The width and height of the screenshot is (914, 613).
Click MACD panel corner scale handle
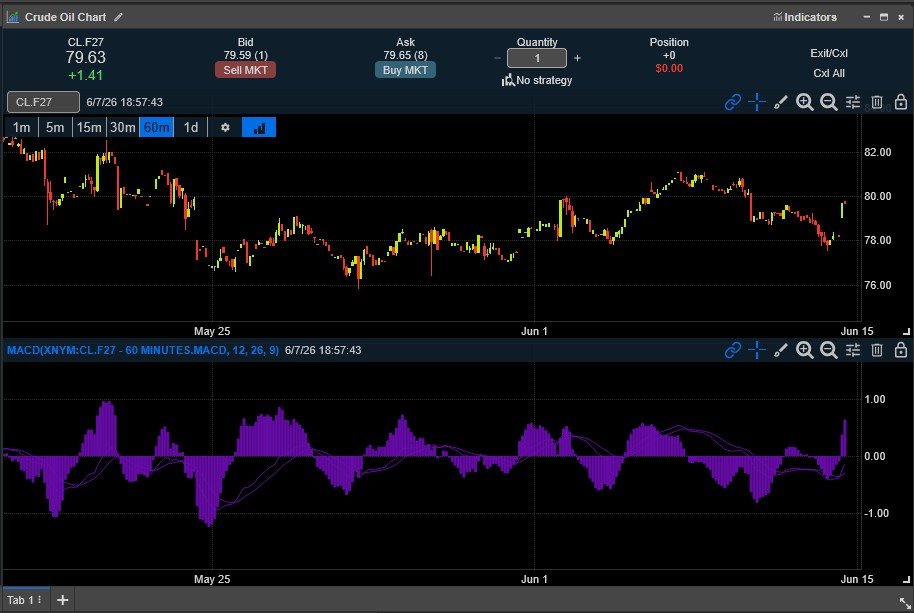pos(906,579)
